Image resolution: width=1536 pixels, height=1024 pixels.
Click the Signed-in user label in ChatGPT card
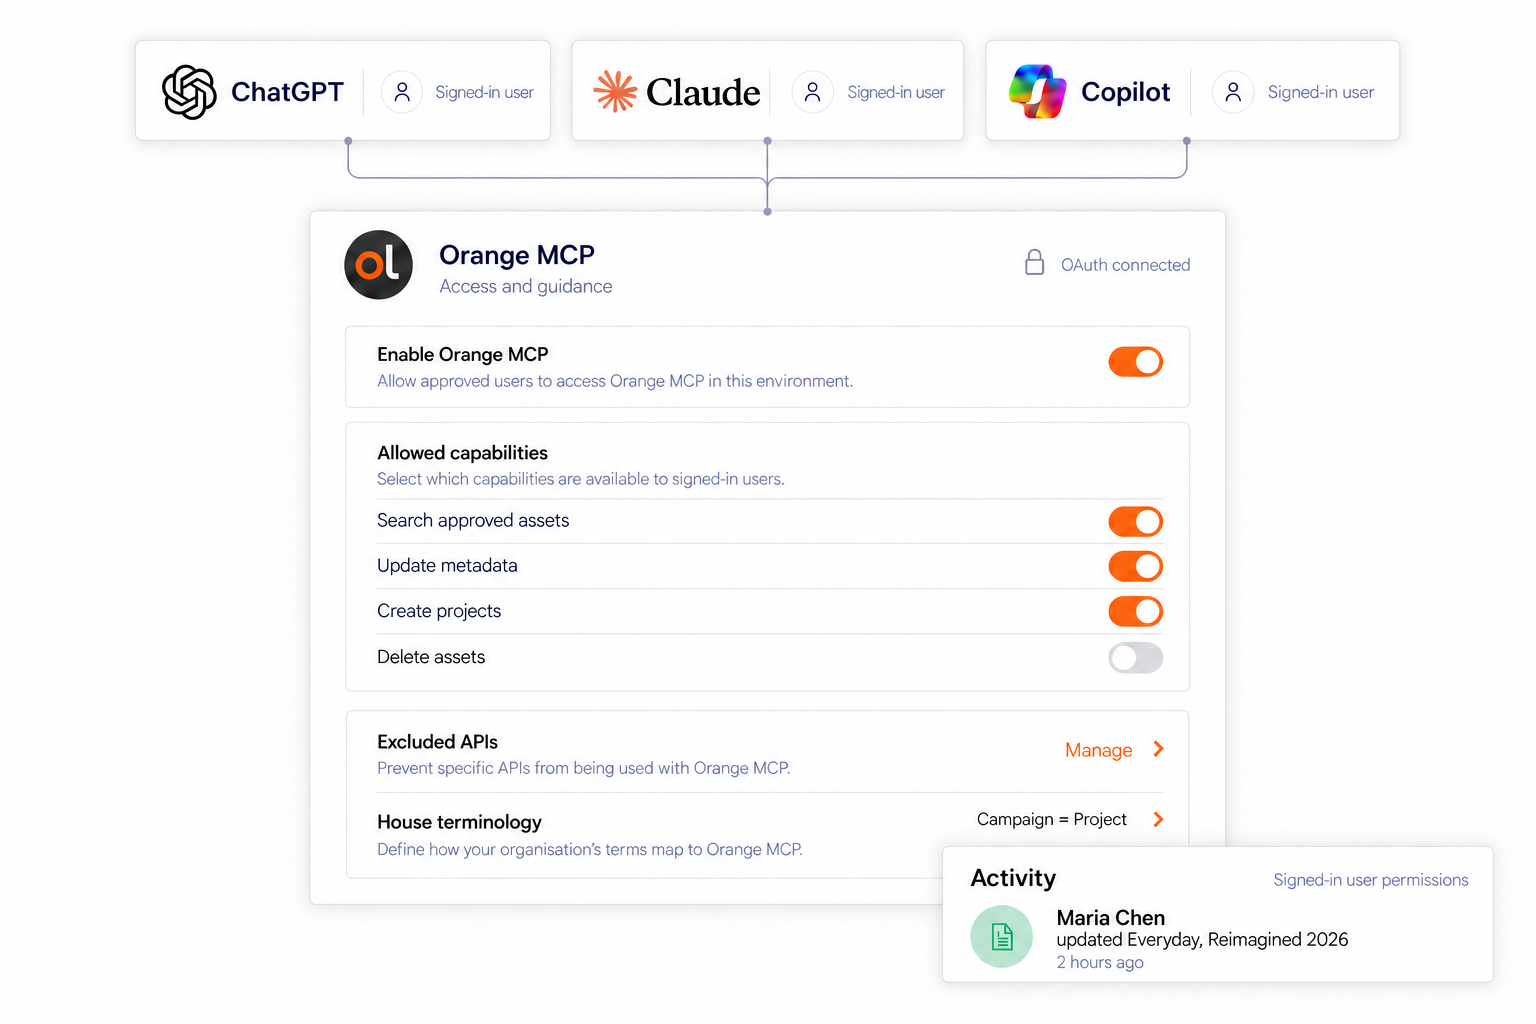[484, 92]
